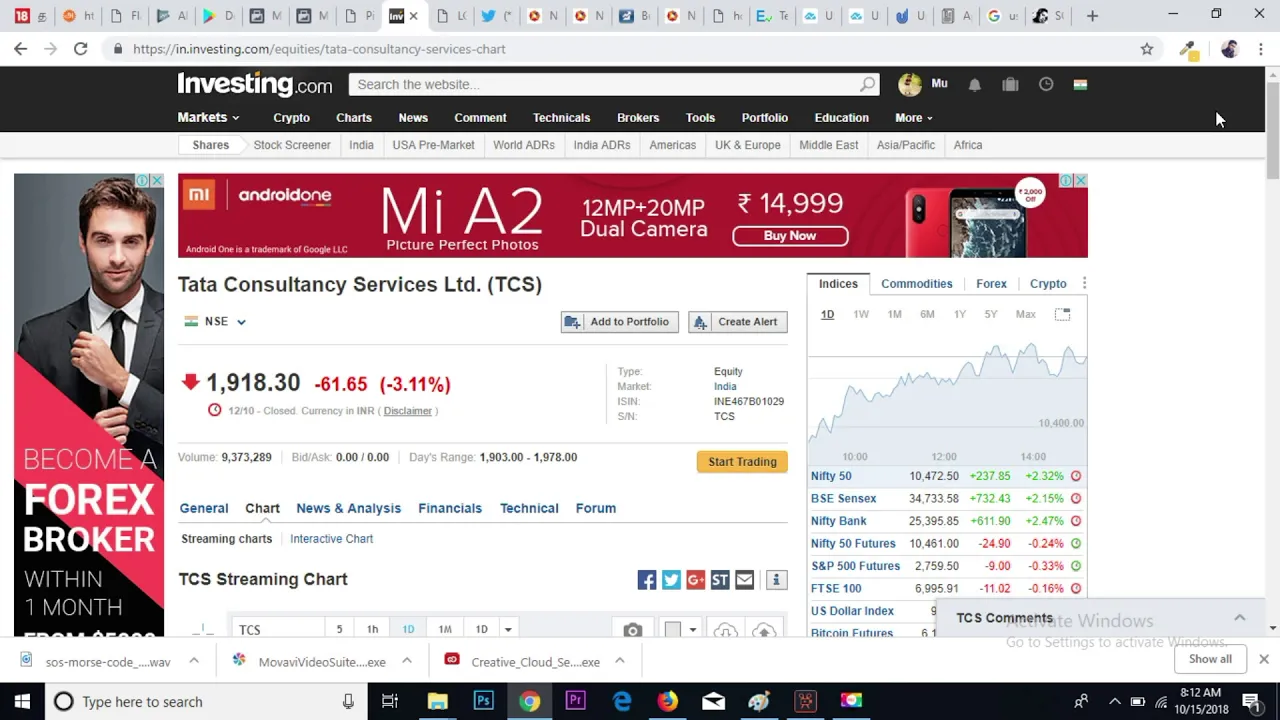Select the Forex sidebar tab

991,284
